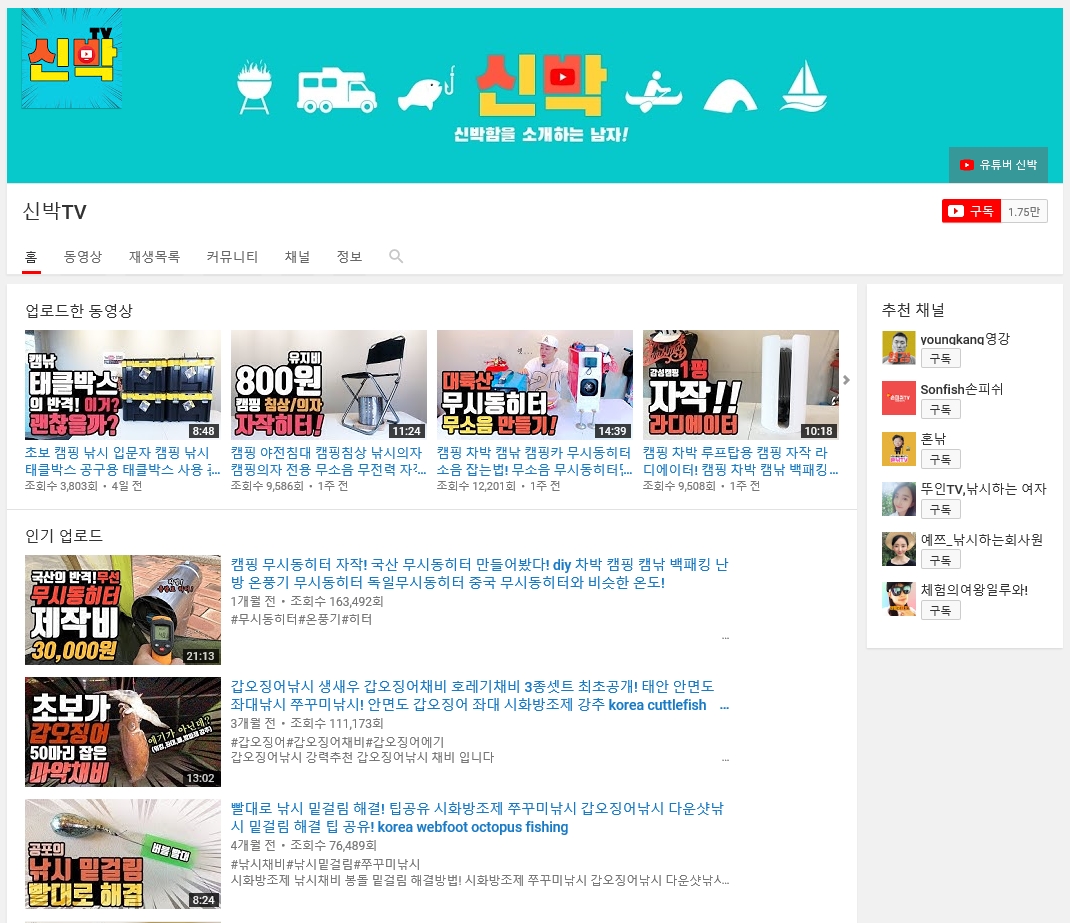The width and height of the screenshot is (1070, 923).
Task: Open Sonfish손피쉬 channel avatar
Action: click(x=898, y=398)
